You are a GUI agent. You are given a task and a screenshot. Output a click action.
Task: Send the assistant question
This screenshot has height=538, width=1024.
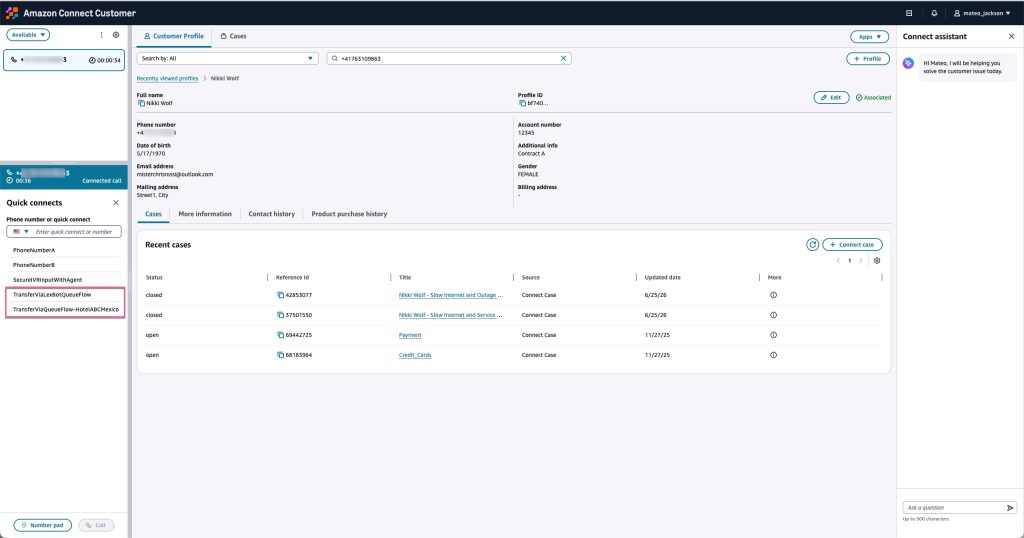point(1010,507)
